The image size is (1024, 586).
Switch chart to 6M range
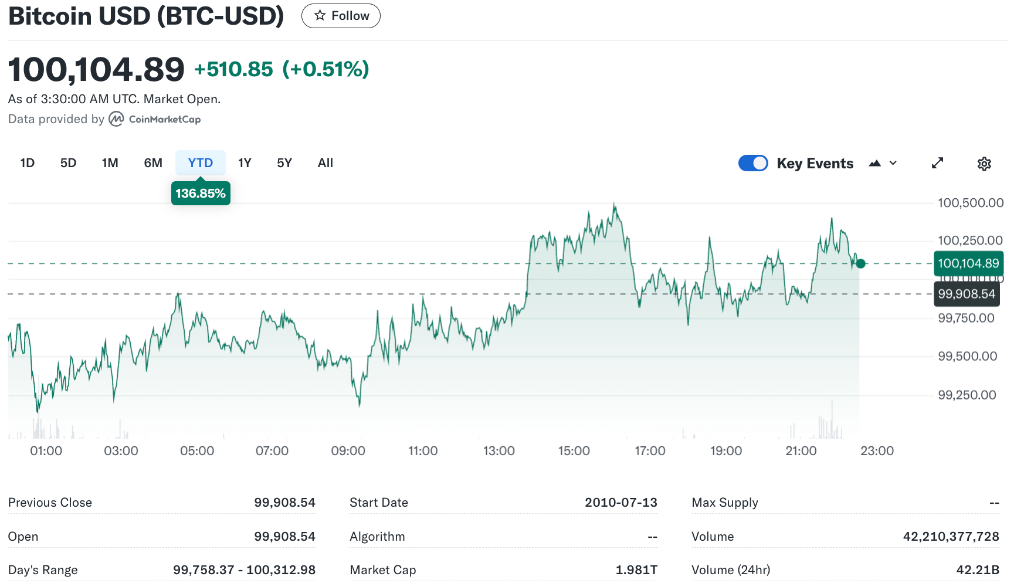coord(153,163)
